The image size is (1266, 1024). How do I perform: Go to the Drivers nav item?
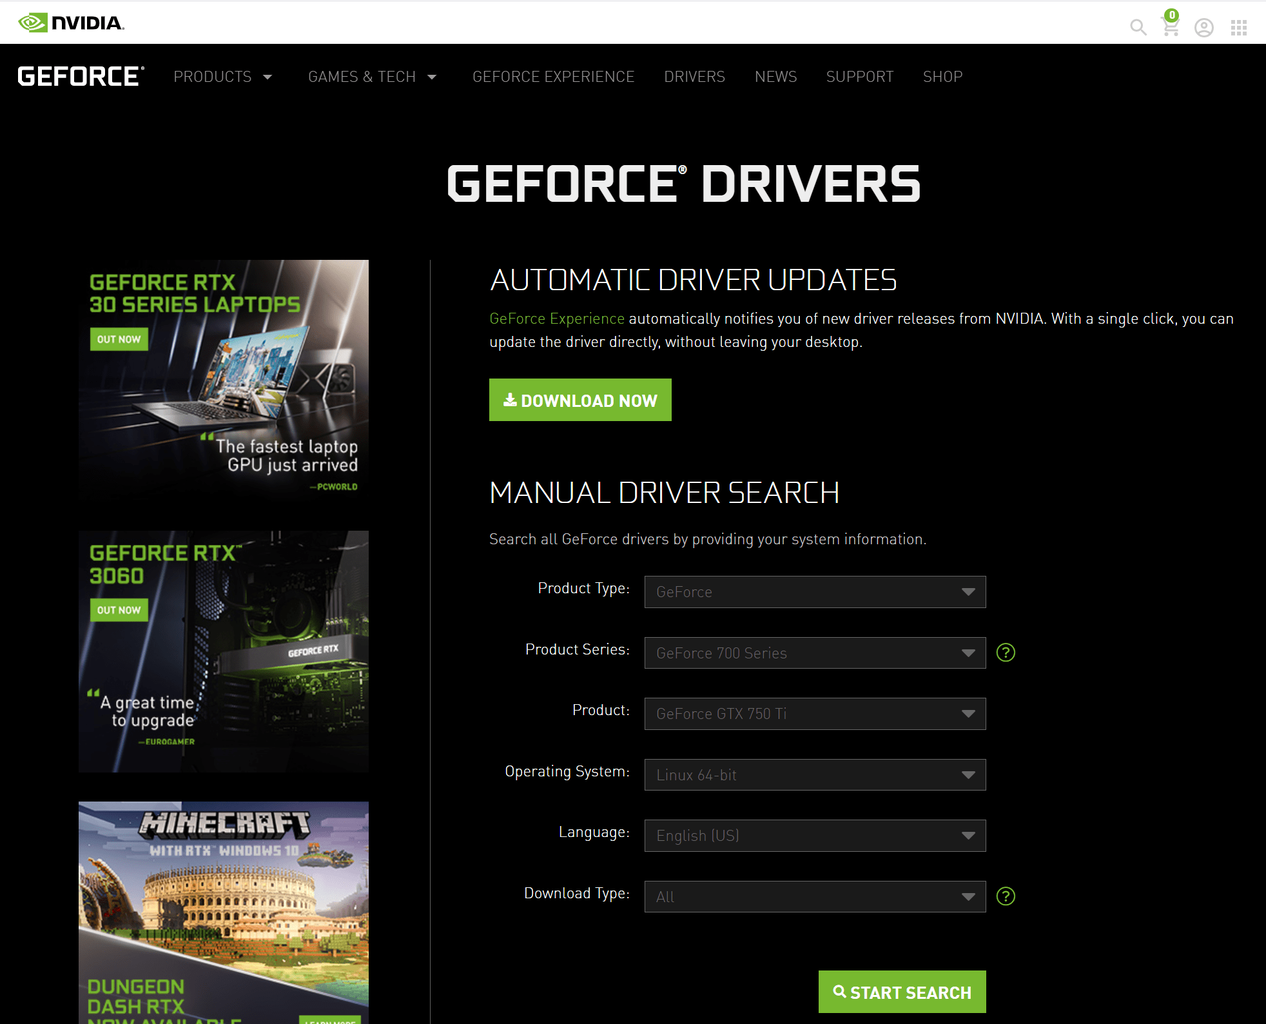(694, 77)
